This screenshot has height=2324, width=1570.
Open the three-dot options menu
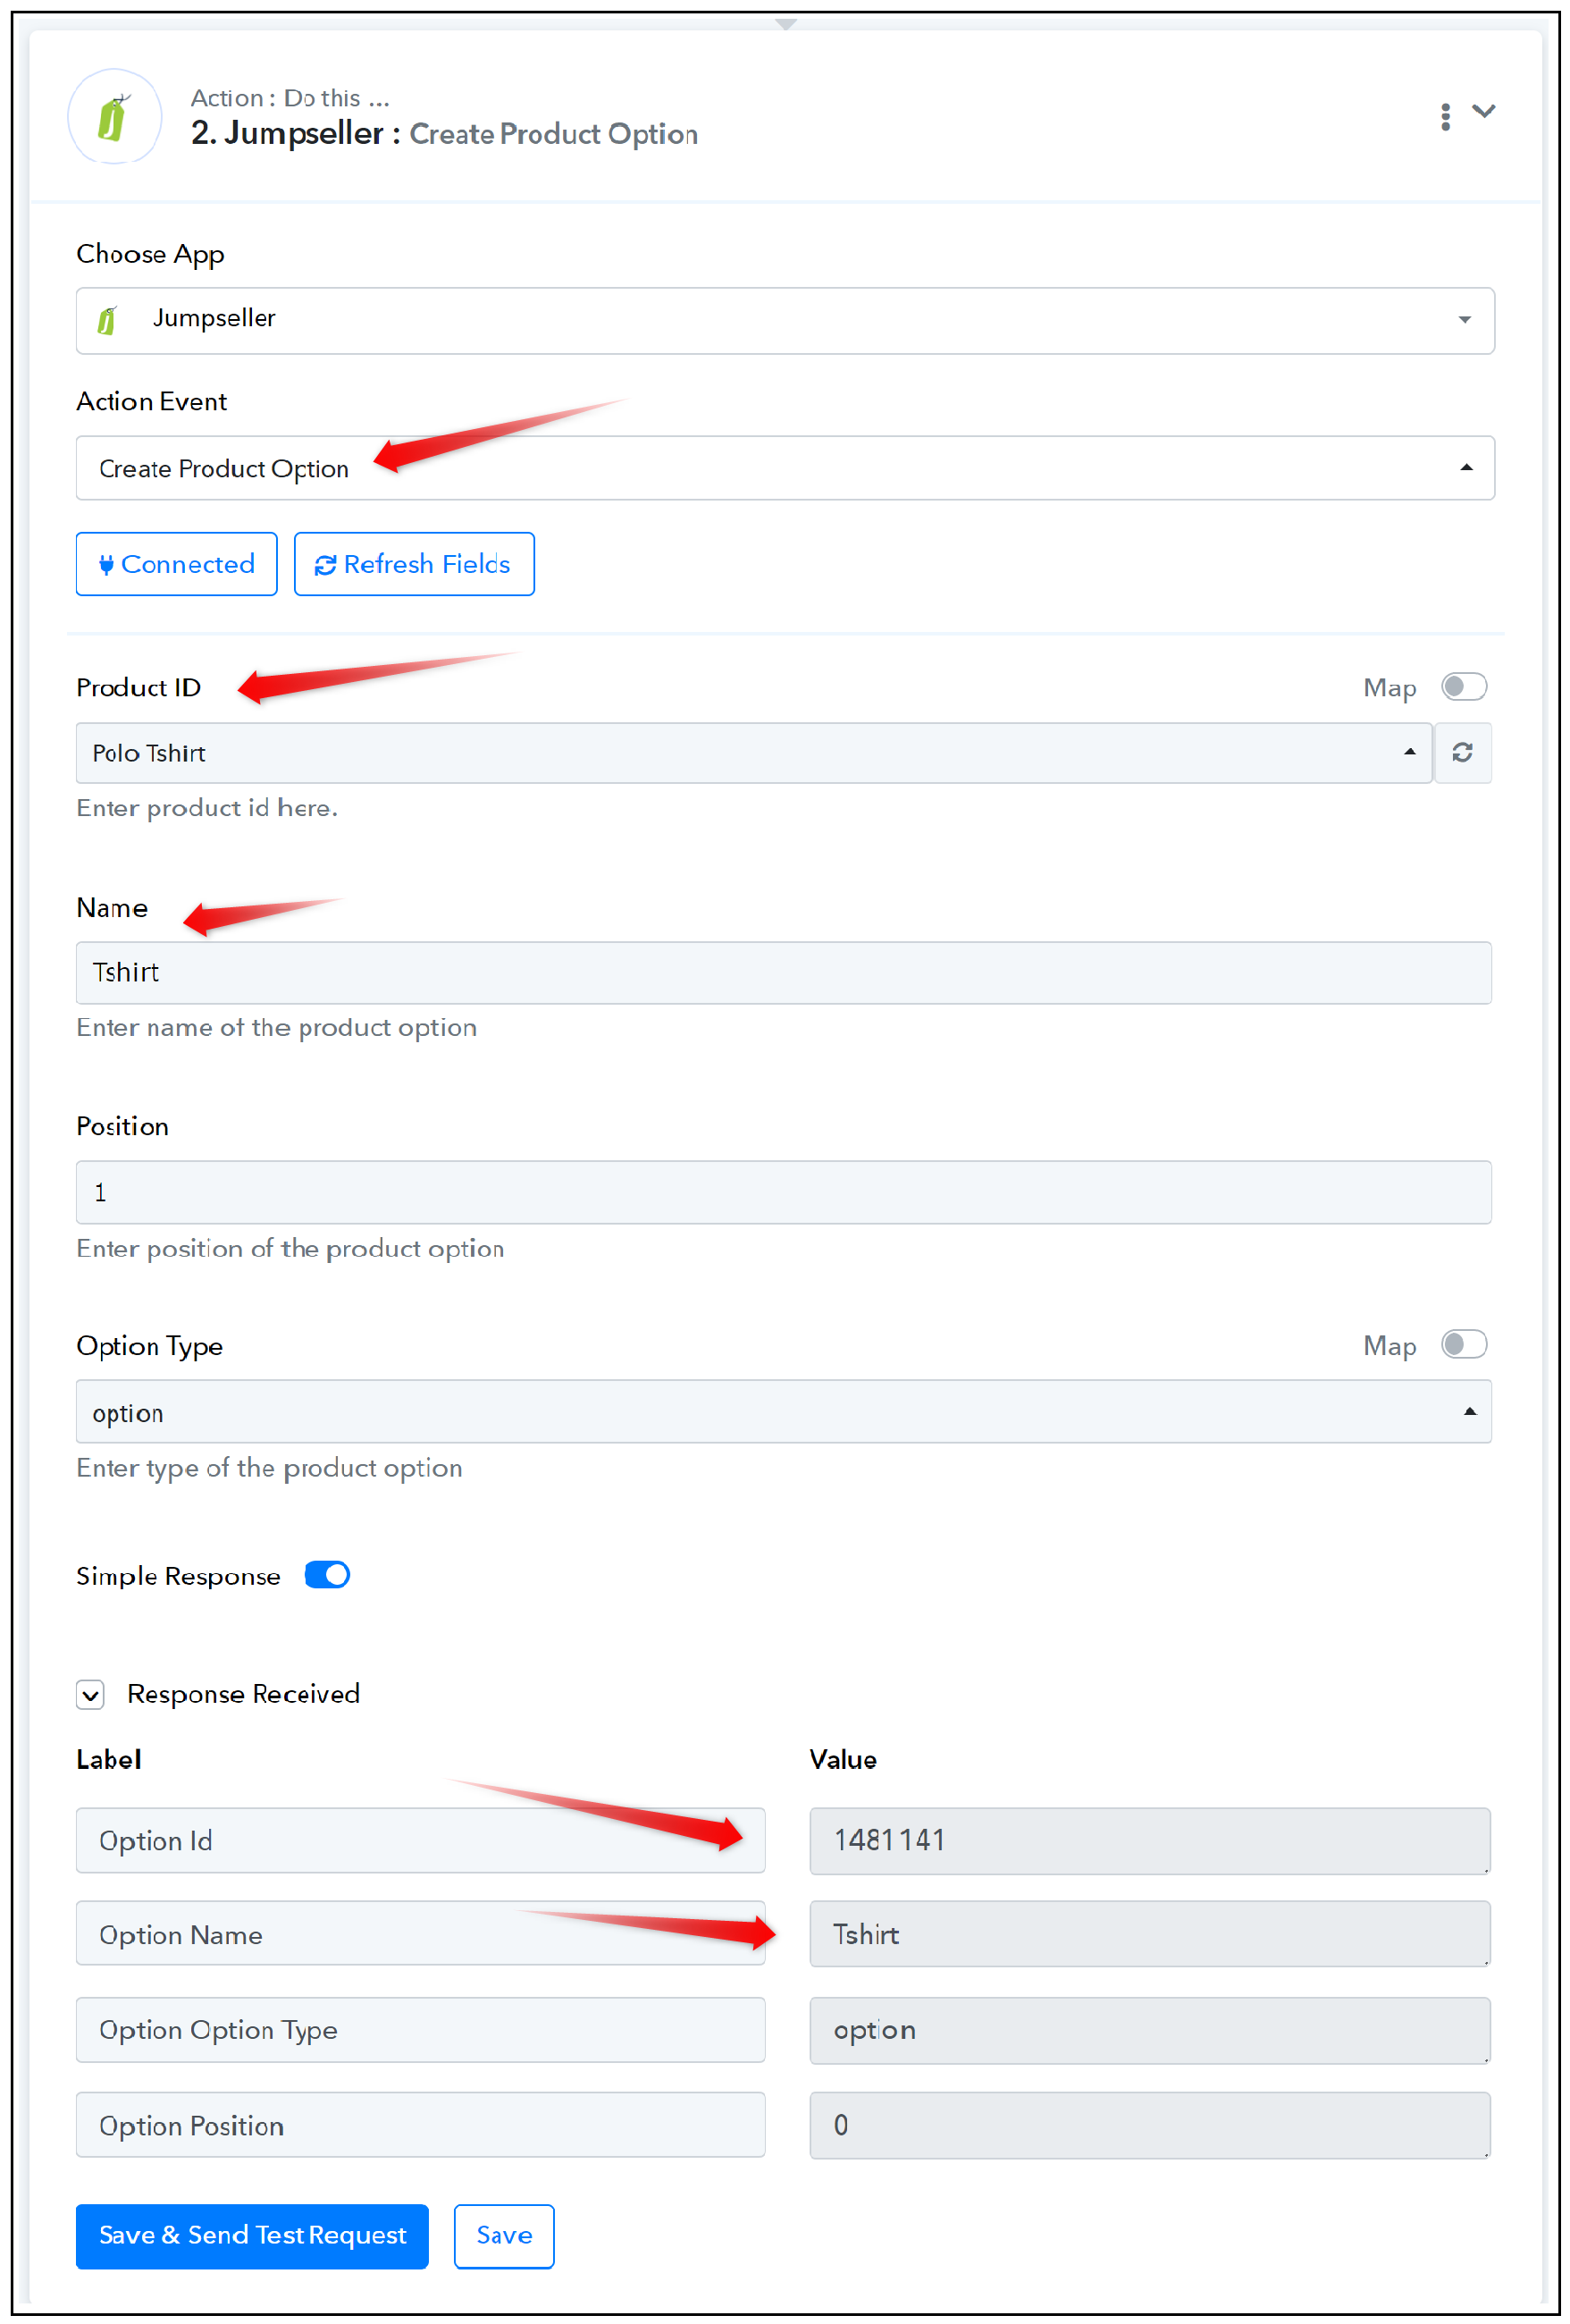click(1445, 117)
